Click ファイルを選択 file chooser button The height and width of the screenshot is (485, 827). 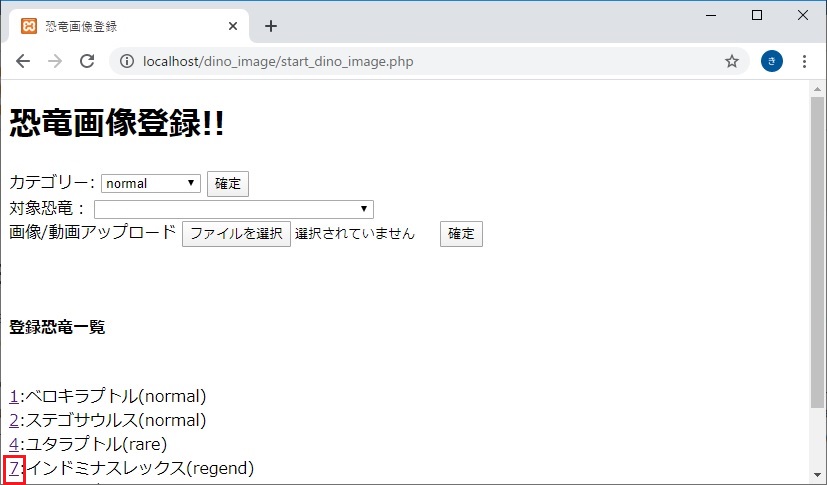point(236,234)
